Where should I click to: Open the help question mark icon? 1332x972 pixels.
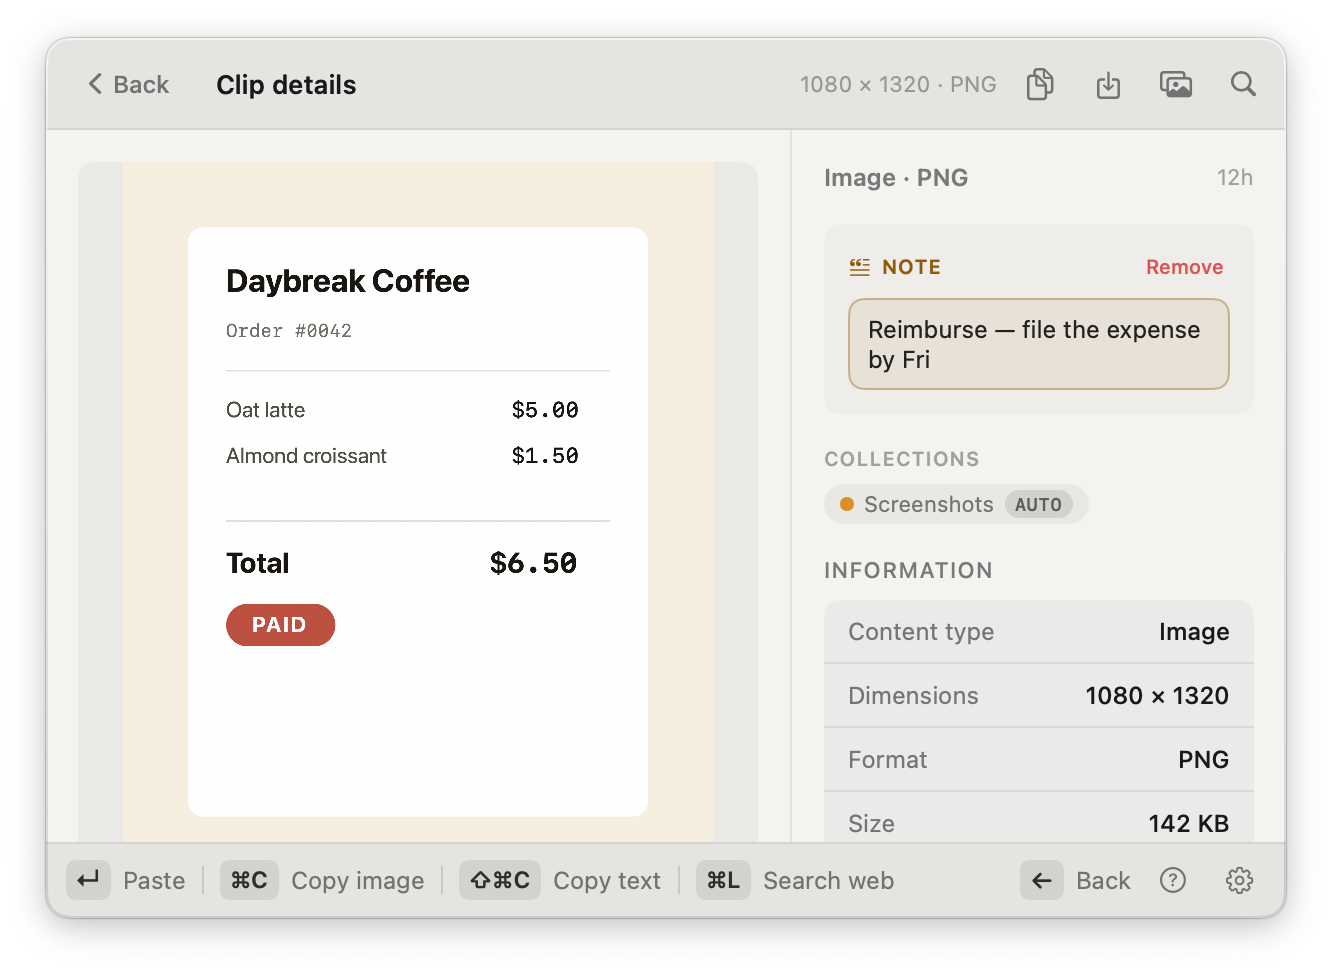1173,880
